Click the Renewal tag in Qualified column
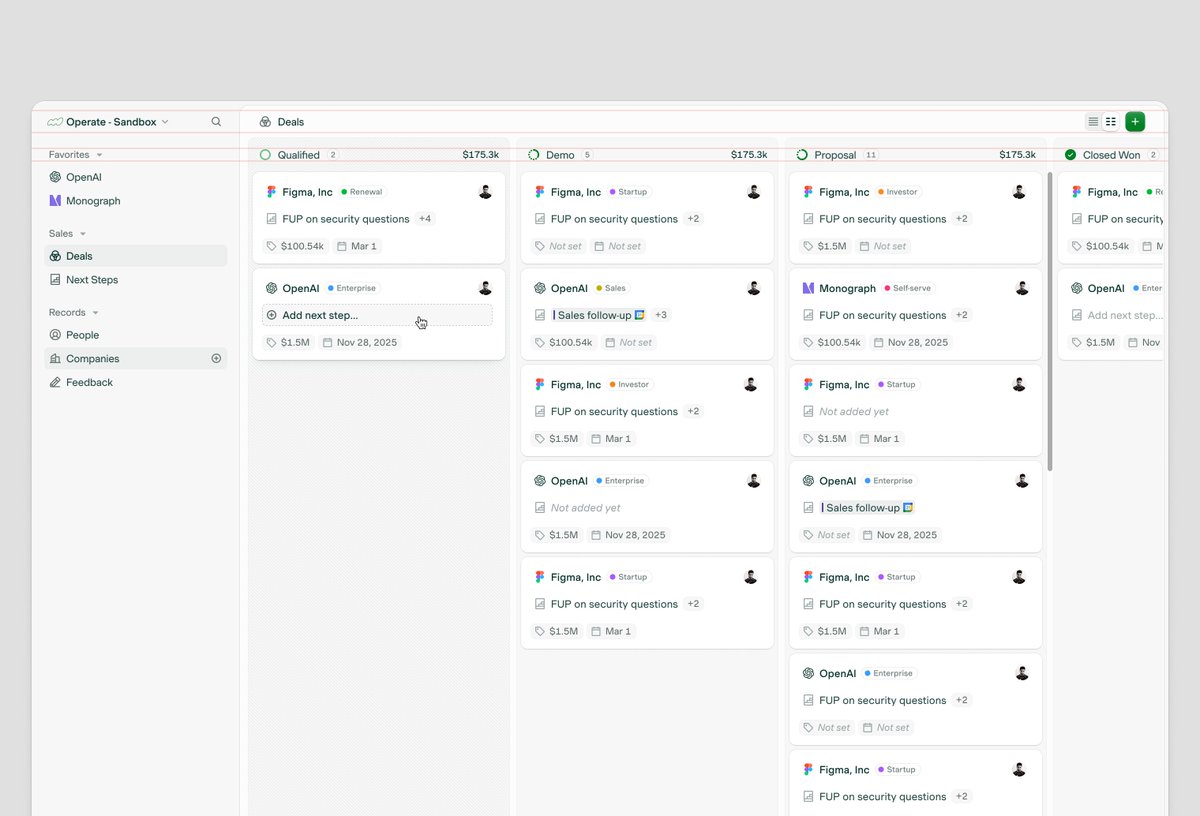Screen dimensions: 1200x816 point(362,192)
